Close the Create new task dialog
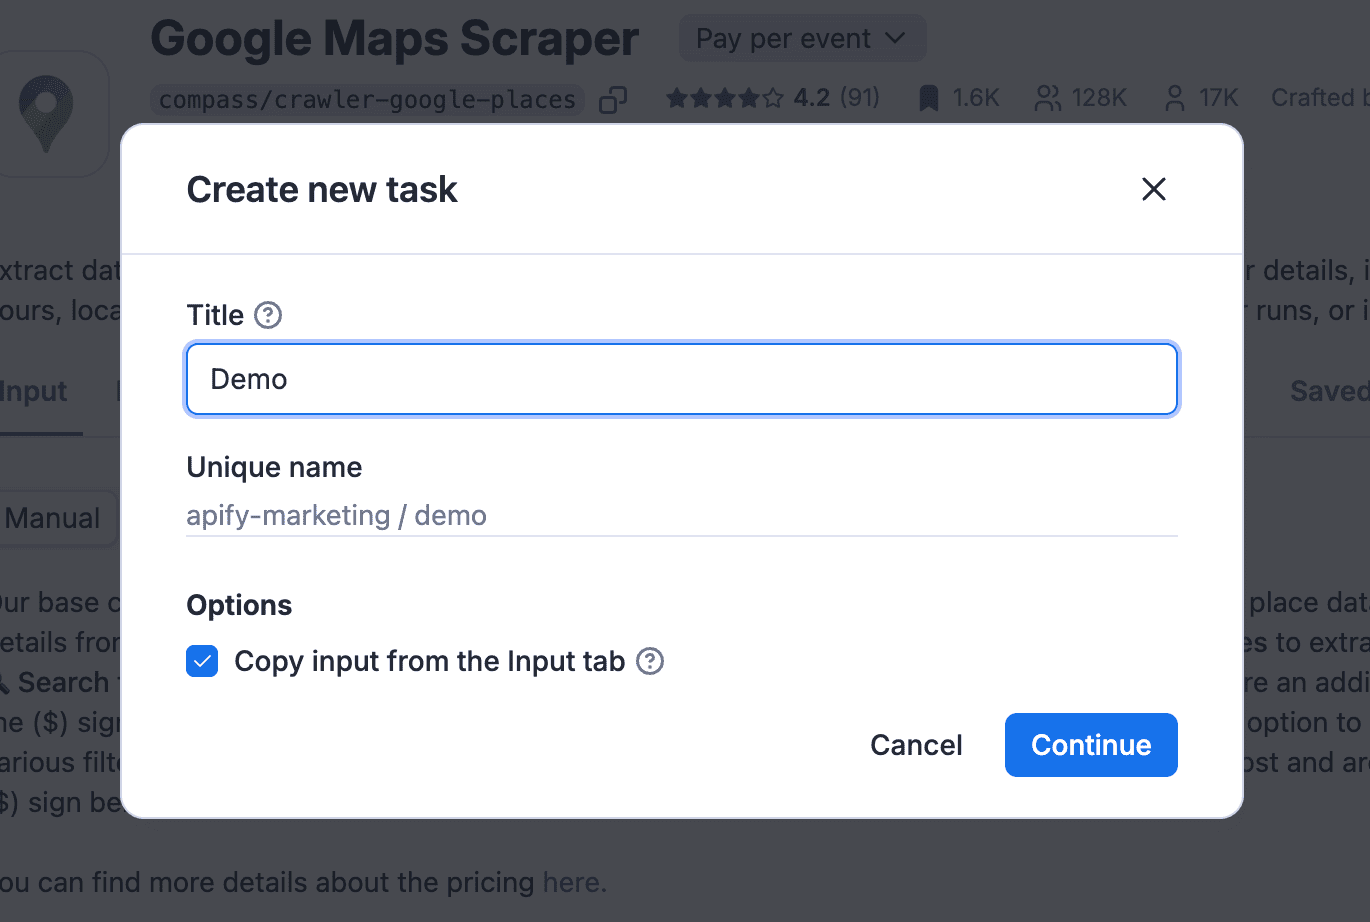 tap(1154, 189)
